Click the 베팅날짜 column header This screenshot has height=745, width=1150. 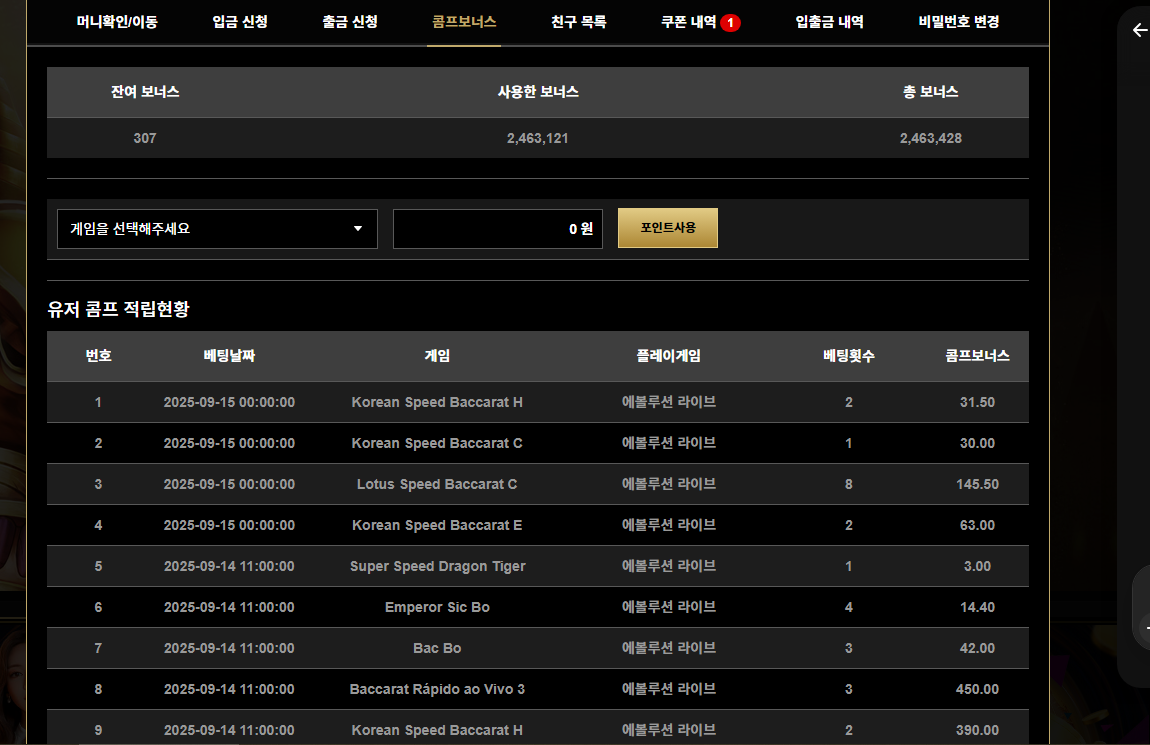tap(229, 356)
